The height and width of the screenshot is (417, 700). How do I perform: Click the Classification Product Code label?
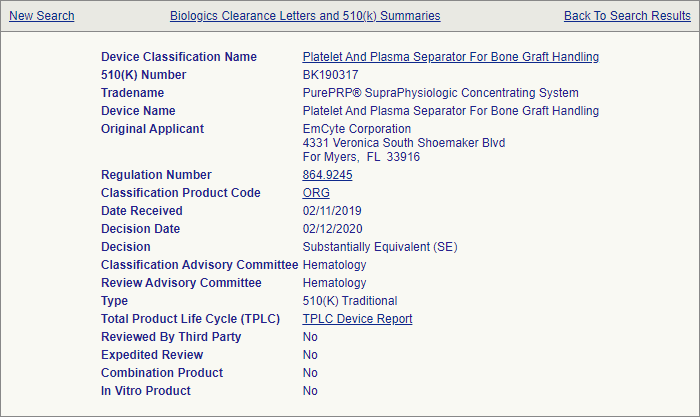(x=181, y=193)
